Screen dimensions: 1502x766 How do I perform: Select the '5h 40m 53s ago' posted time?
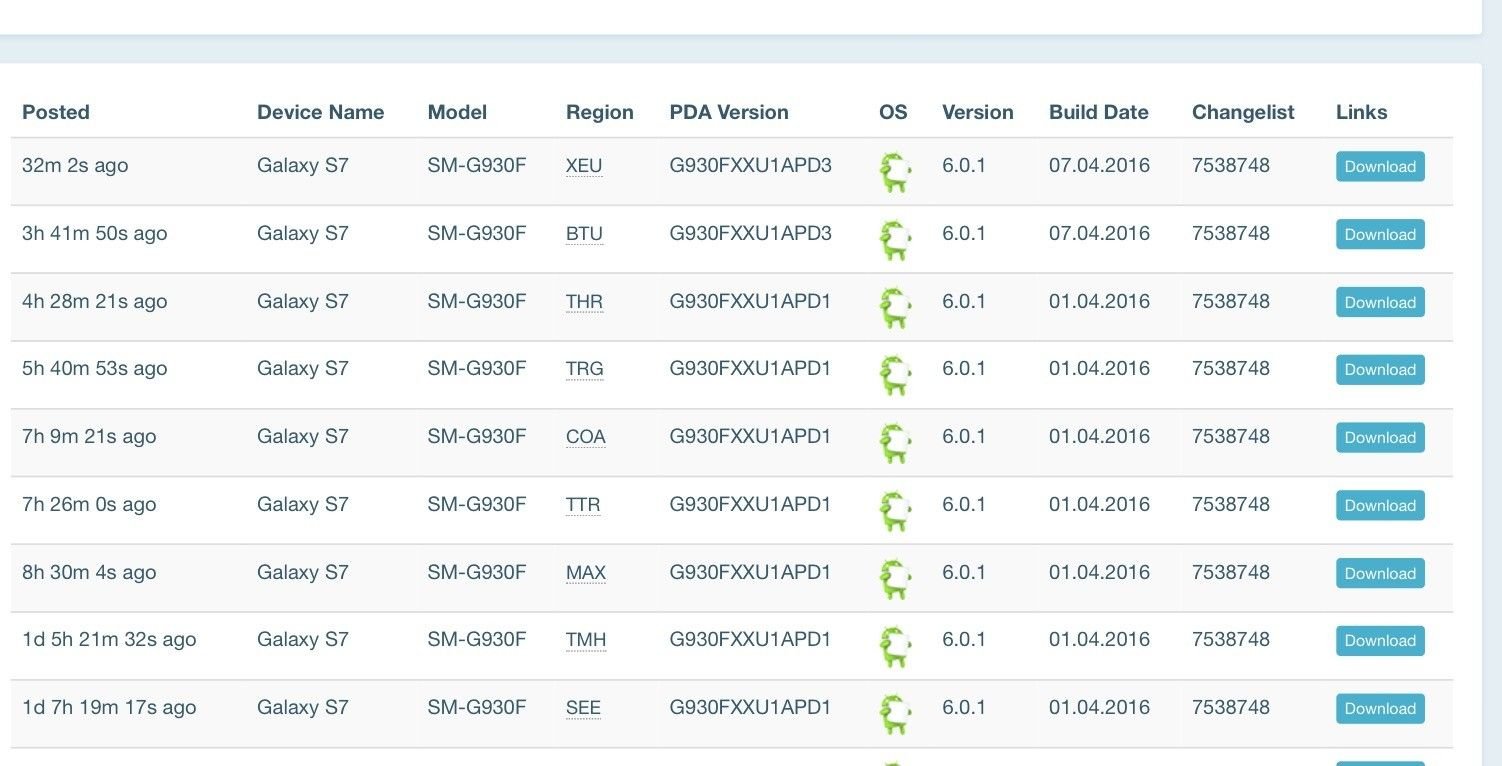95,369
